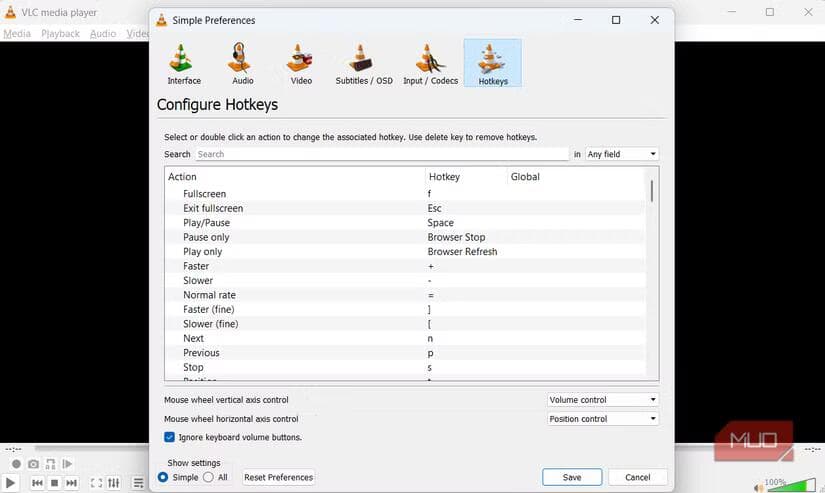This screenshot has width=825, height=493.
Task: Select the Hotkeys preferences tab
Action: 493,63
